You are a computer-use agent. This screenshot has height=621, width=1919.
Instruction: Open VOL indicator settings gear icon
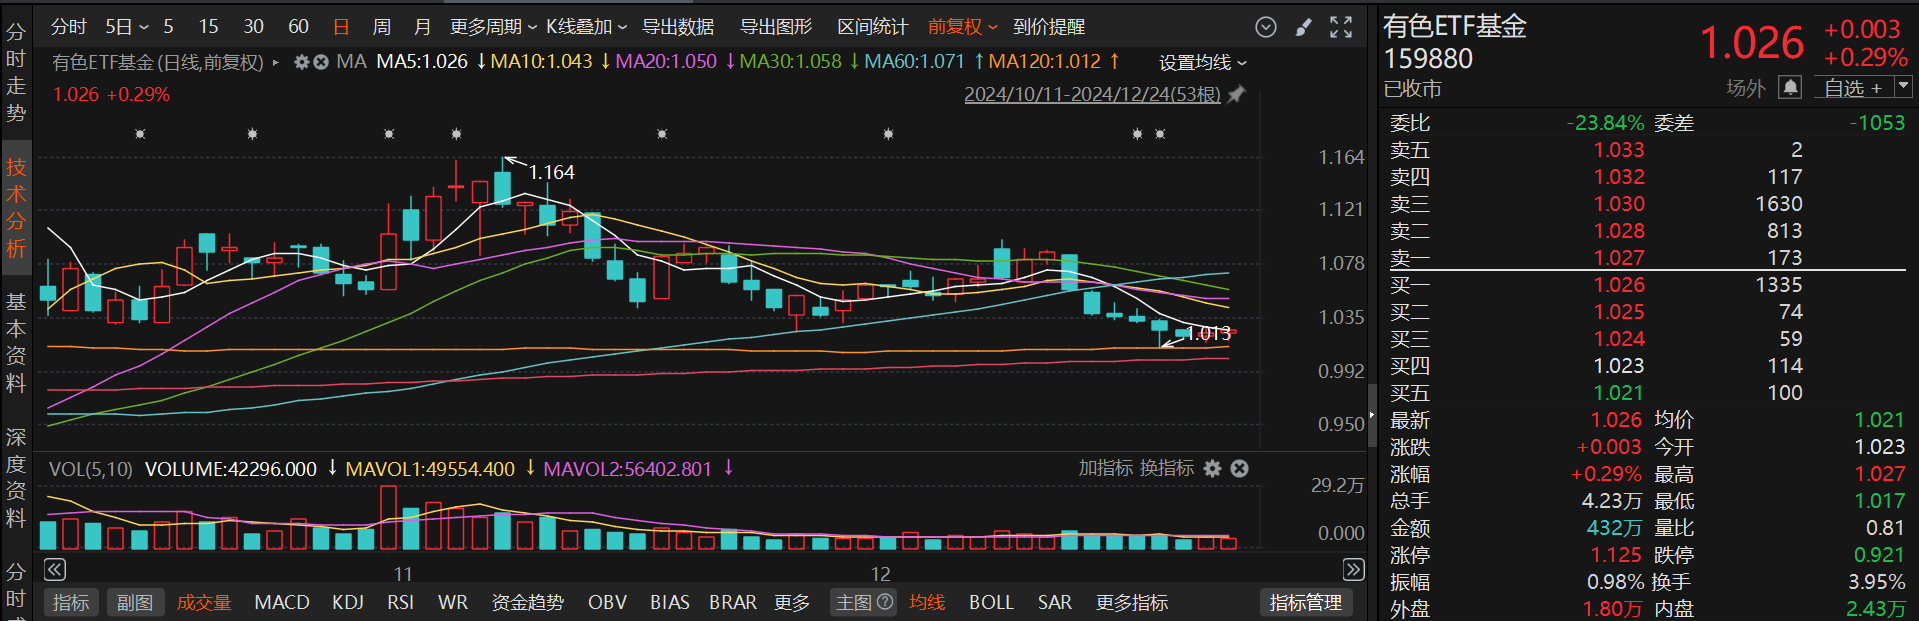pos(1213,468)
